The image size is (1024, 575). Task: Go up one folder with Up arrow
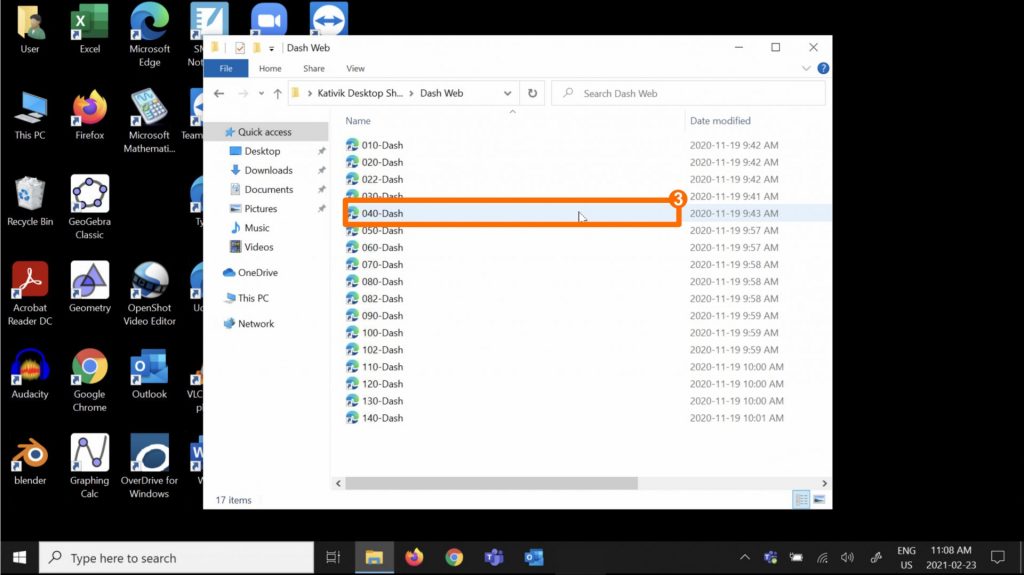pyautogui.click(x=277, y=93)
